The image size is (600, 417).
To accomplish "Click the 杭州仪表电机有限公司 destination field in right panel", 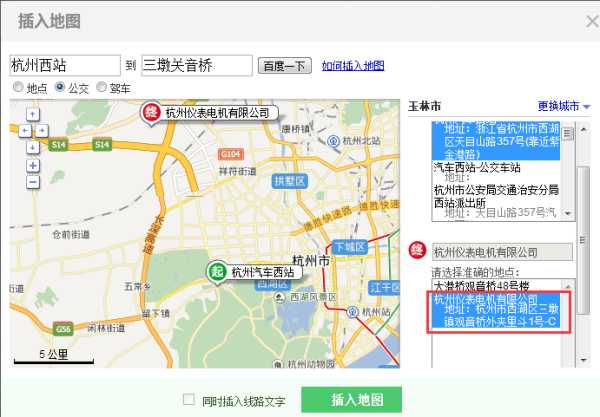I will [x=502, y=252].
